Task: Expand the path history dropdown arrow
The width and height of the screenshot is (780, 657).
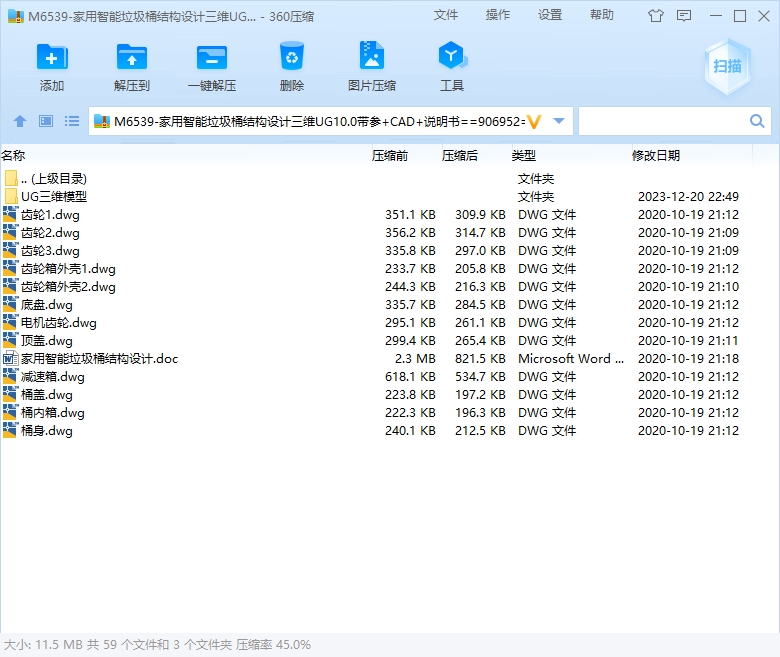Action: click(559, 121)
